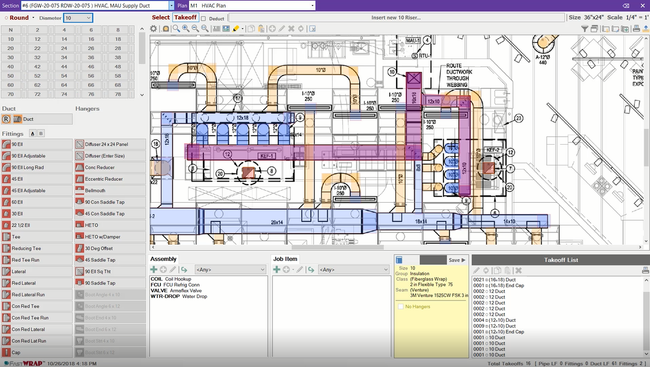The image size is (650, 367).
Task: Click the print icon in drawing toolbar
Action: [x=636, y=29]
